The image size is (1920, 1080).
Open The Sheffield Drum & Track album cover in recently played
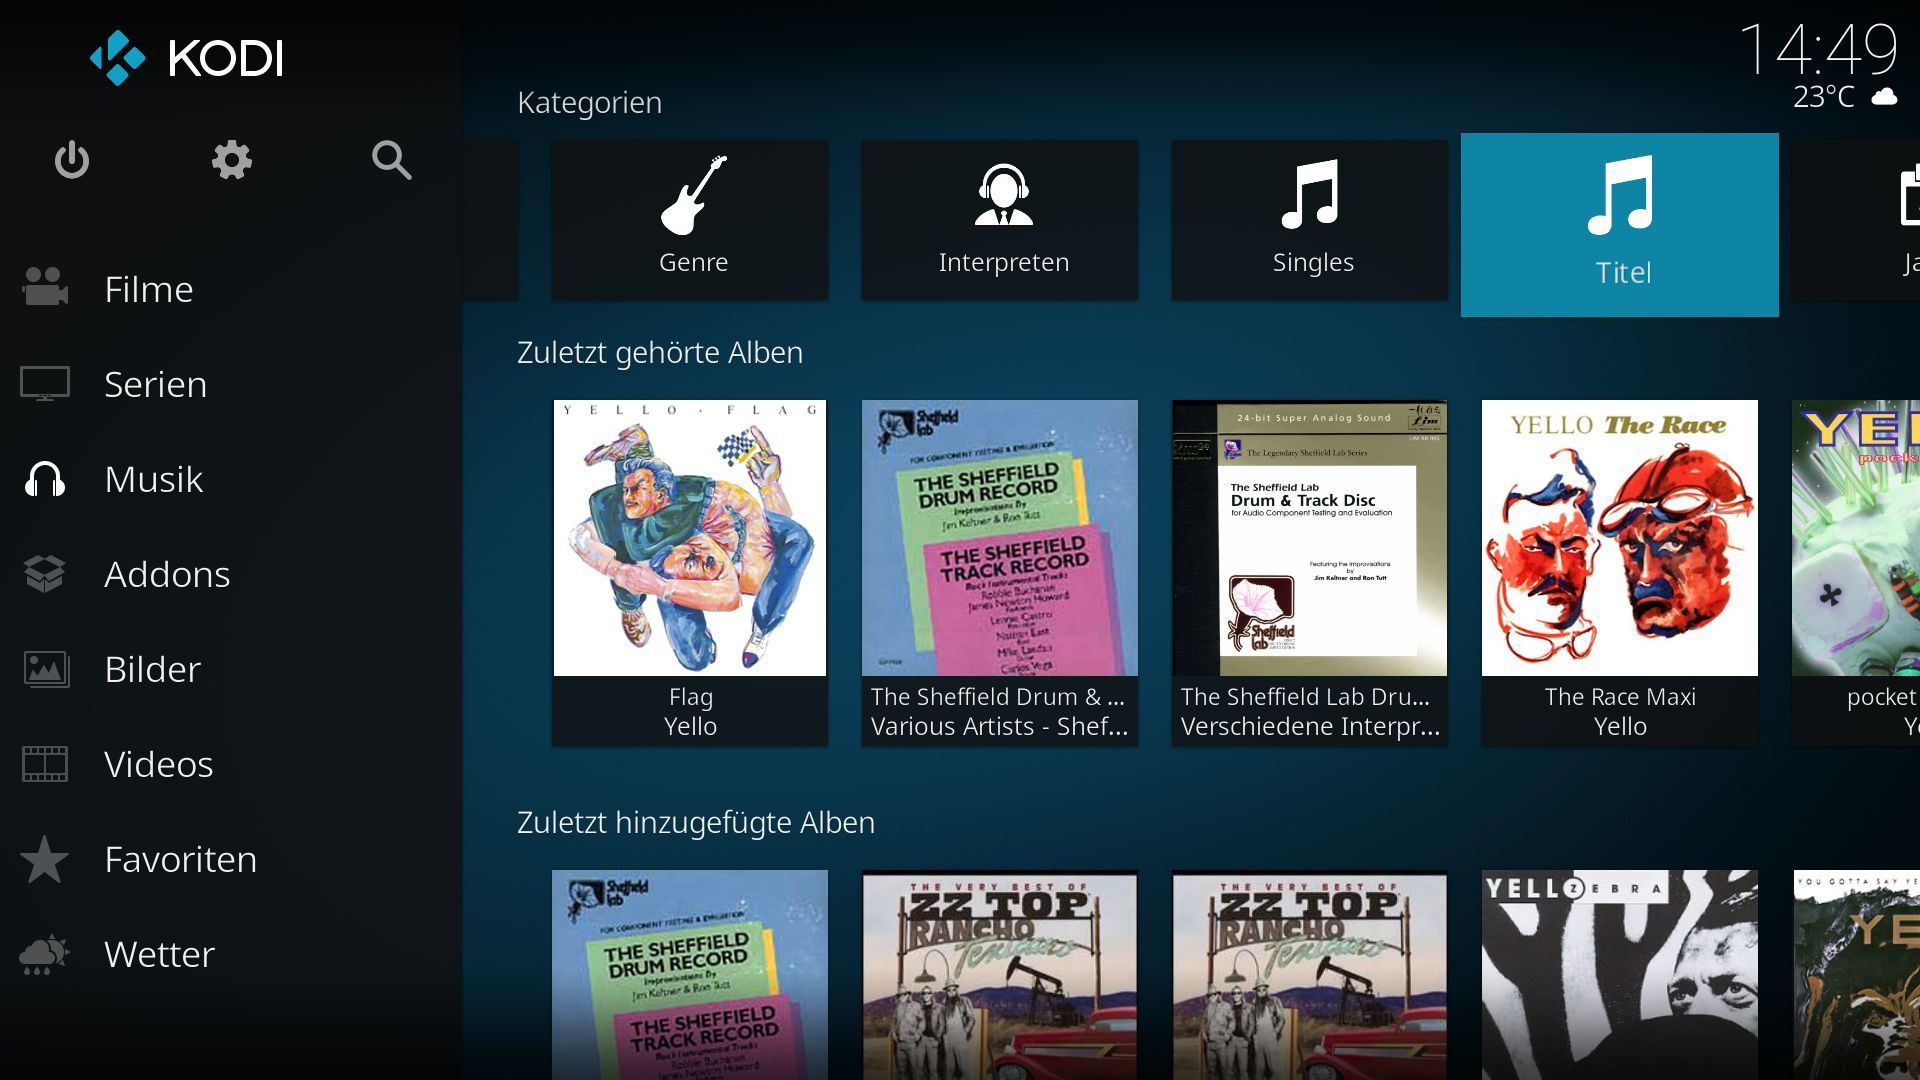[1000, 538]
